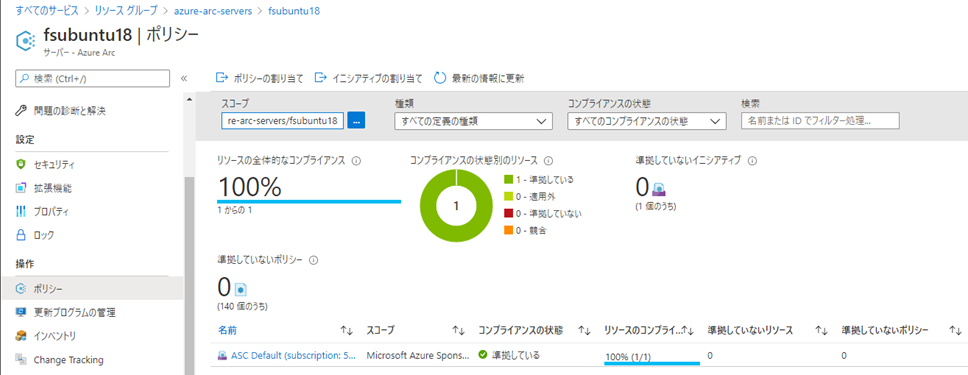968x375 pixels.
Task: Click info icon beside コンプライアンスの状態別のリソース
Action: click(x=548, y=161)
